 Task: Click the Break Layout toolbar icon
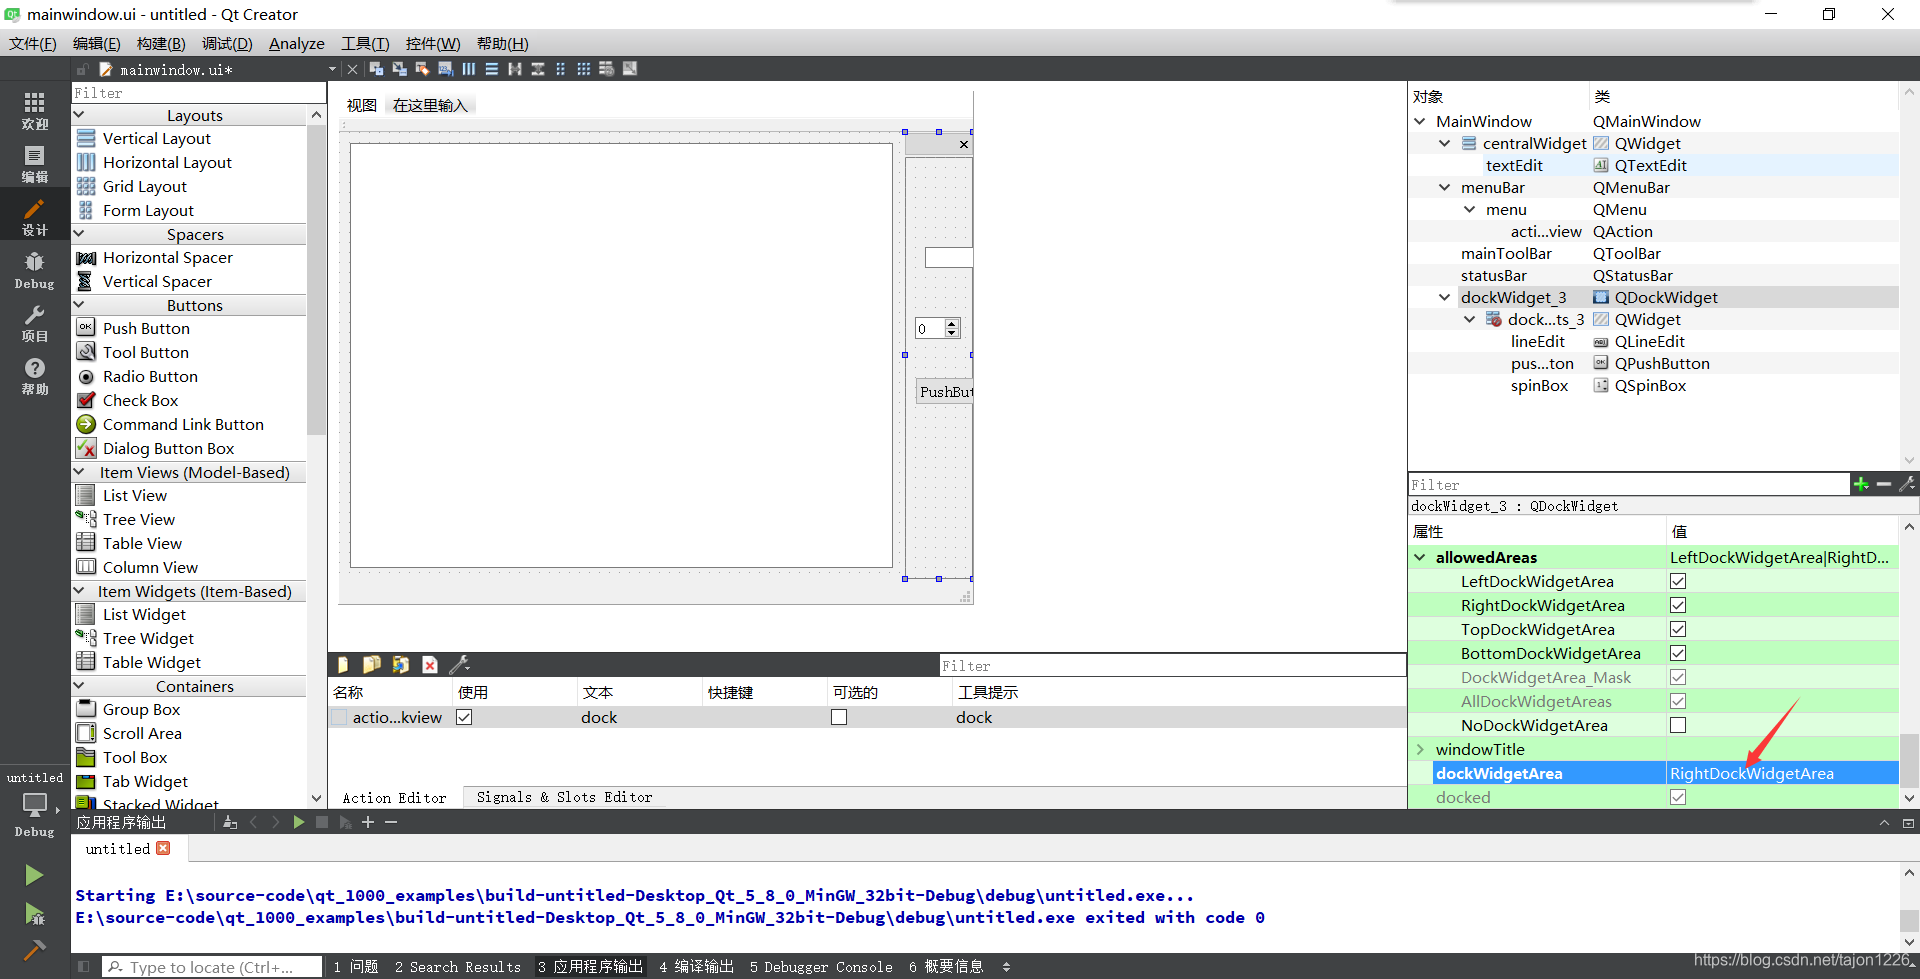coord(607,68)
